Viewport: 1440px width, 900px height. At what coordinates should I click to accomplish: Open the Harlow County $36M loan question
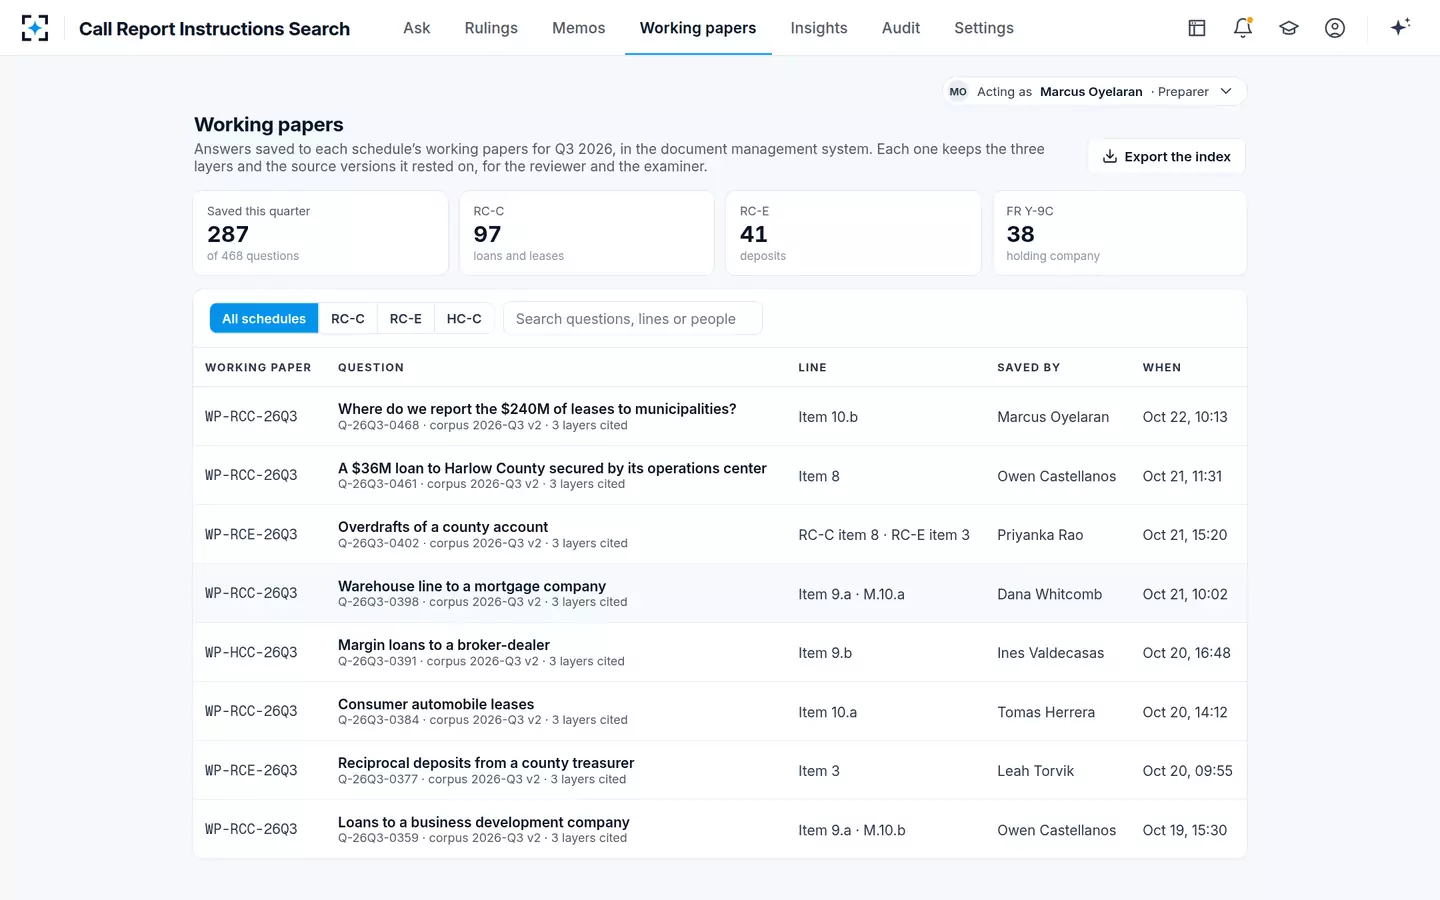(552, 468)
